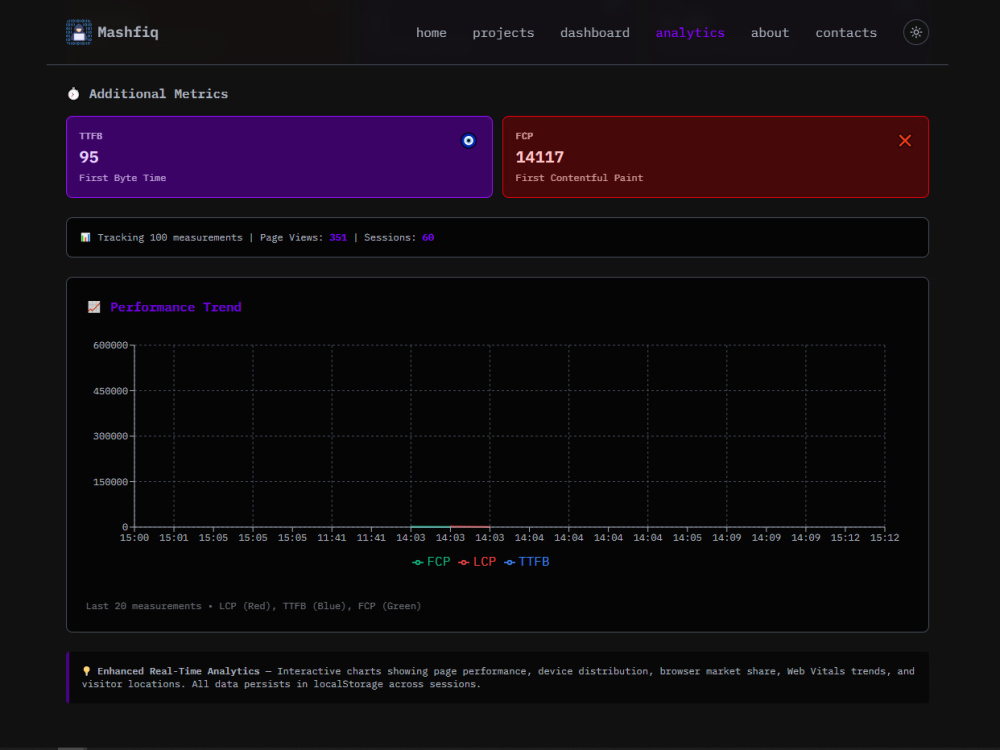The width and height of the screenshot is (1000, 750).
Task: Click the green FCP line segment on chart
Action: pyautogui.click(x=430, y=527)
